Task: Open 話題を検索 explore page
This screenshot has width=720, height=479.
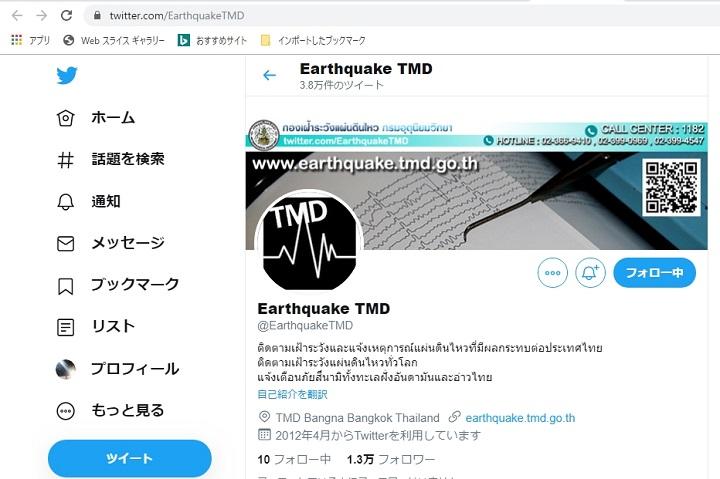Action: pos(110,159)
